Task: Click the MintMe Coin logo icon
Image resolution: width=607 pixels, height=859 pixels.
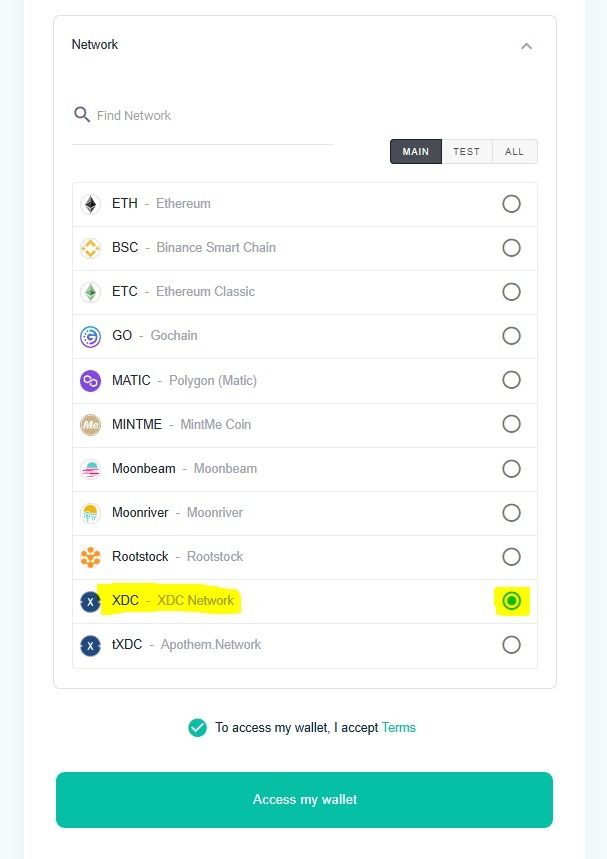Action: point(91,425)
